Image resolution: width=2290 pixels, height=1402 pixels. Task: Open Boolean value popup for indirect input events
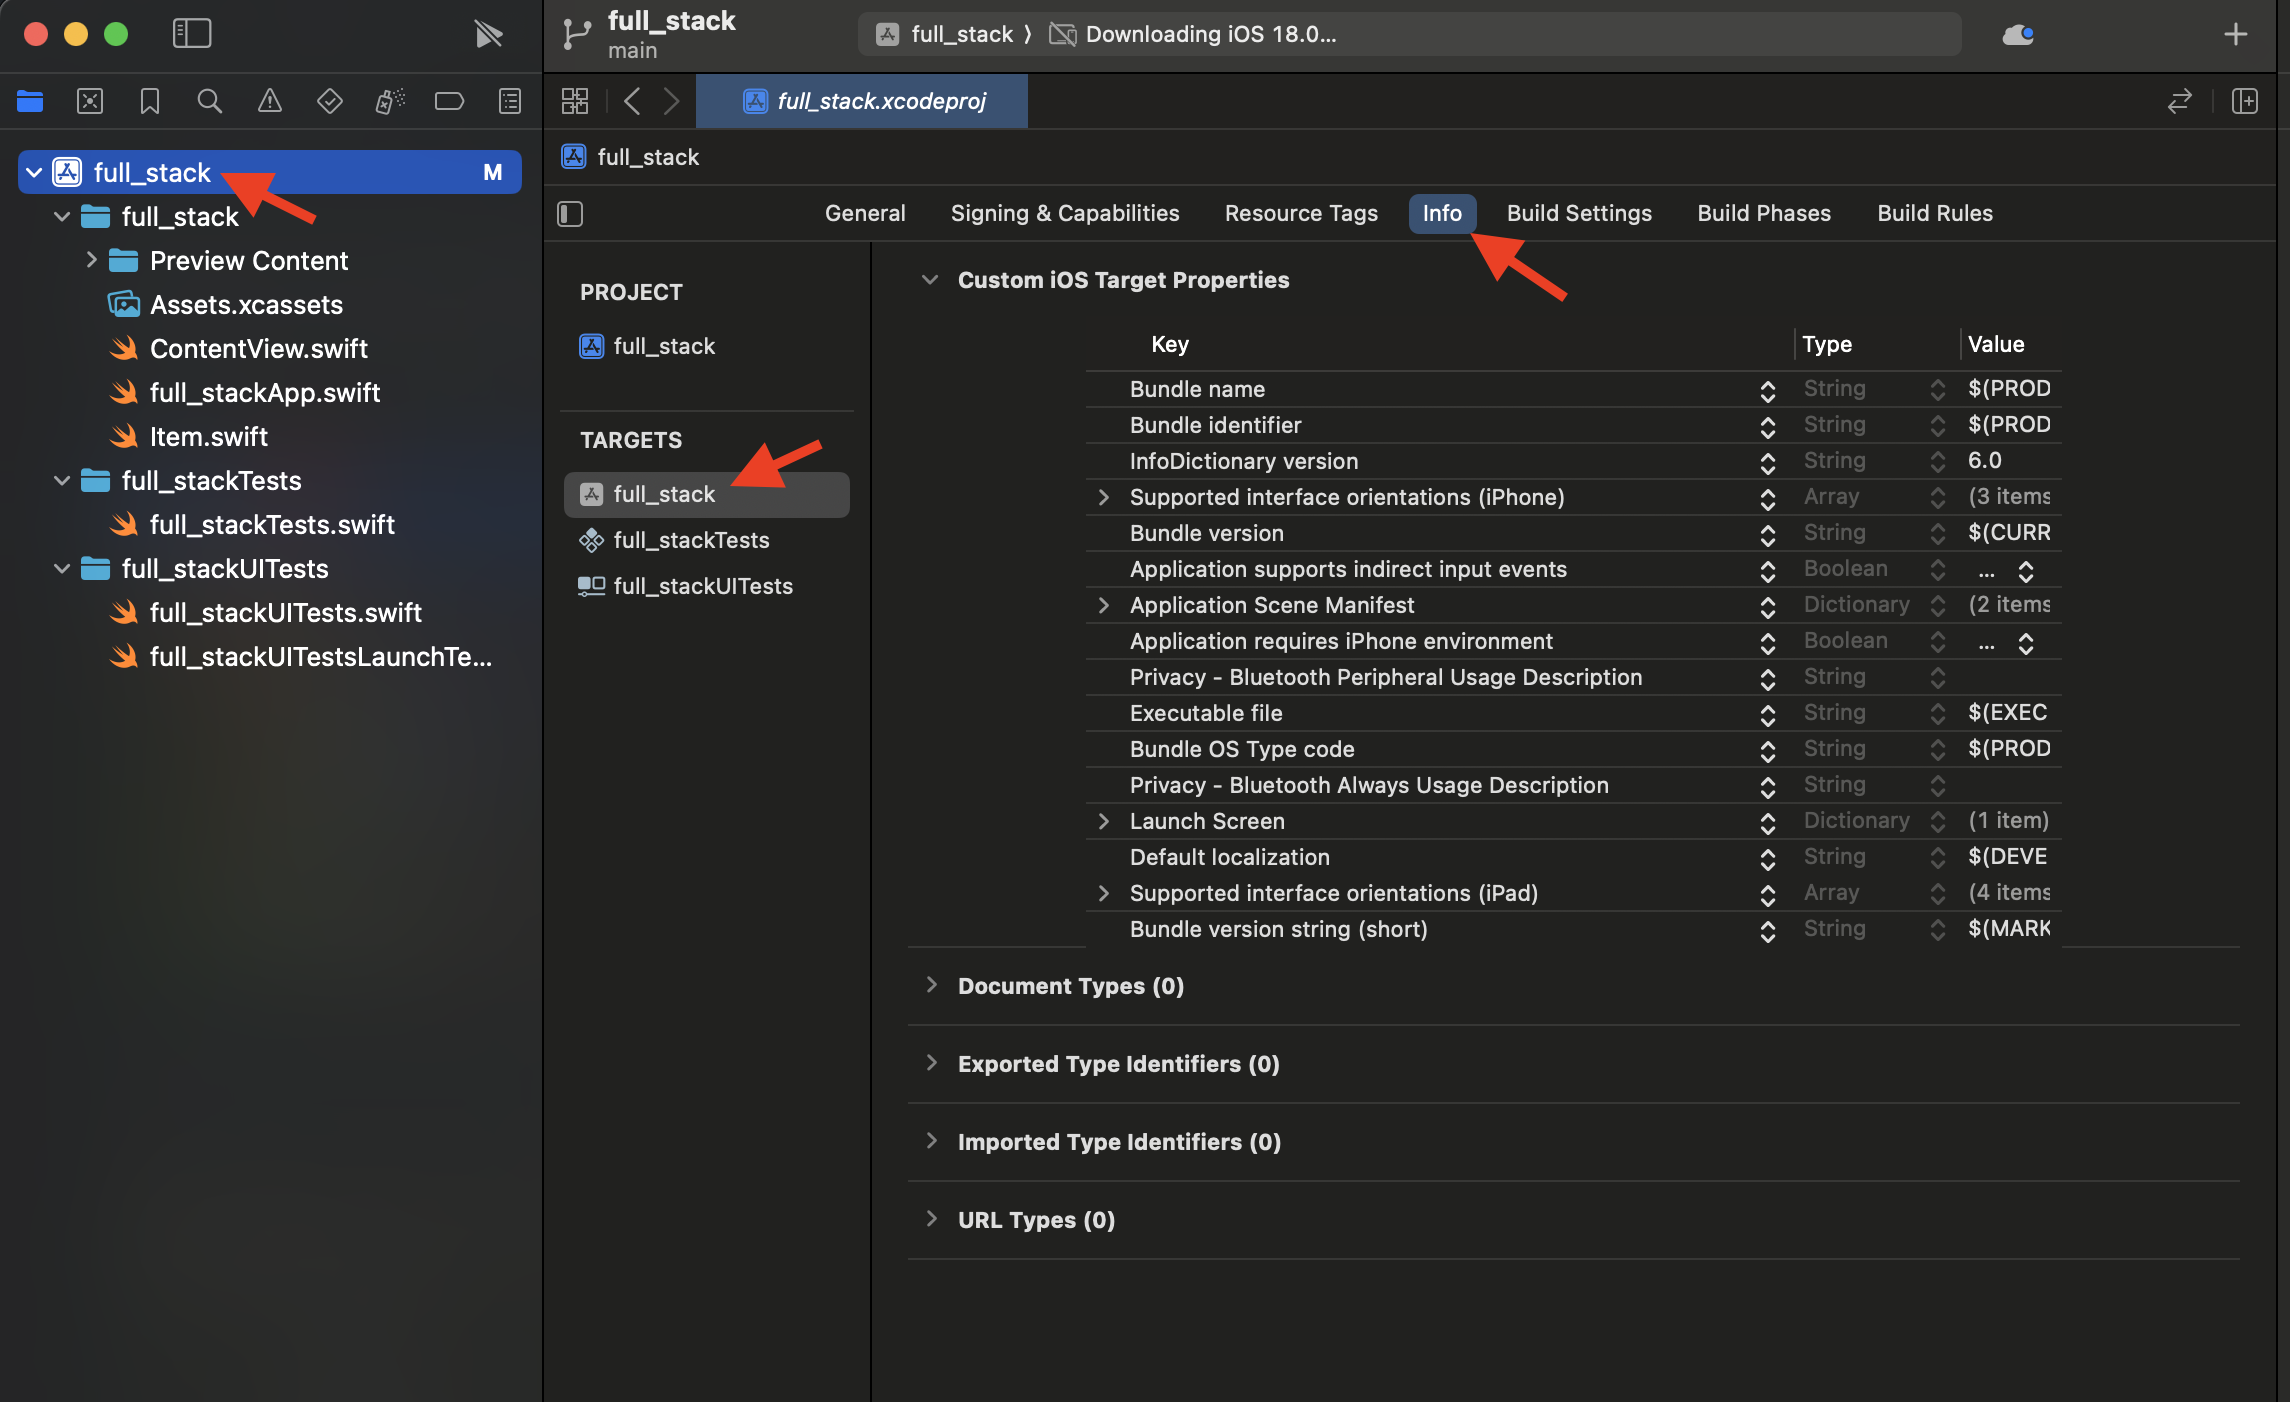point(2026,571)
